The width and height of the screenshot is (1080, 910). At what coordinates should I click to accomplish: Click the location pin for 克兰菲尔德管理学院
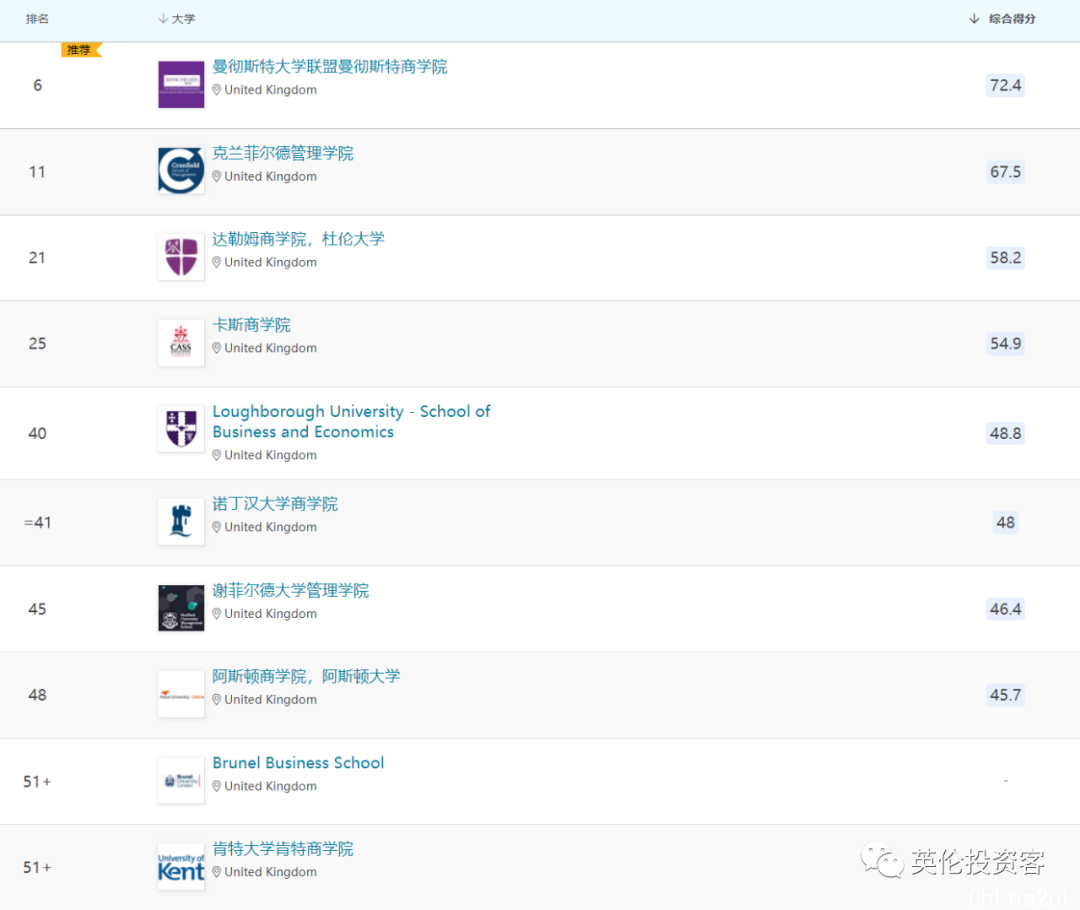pos(216,177)
